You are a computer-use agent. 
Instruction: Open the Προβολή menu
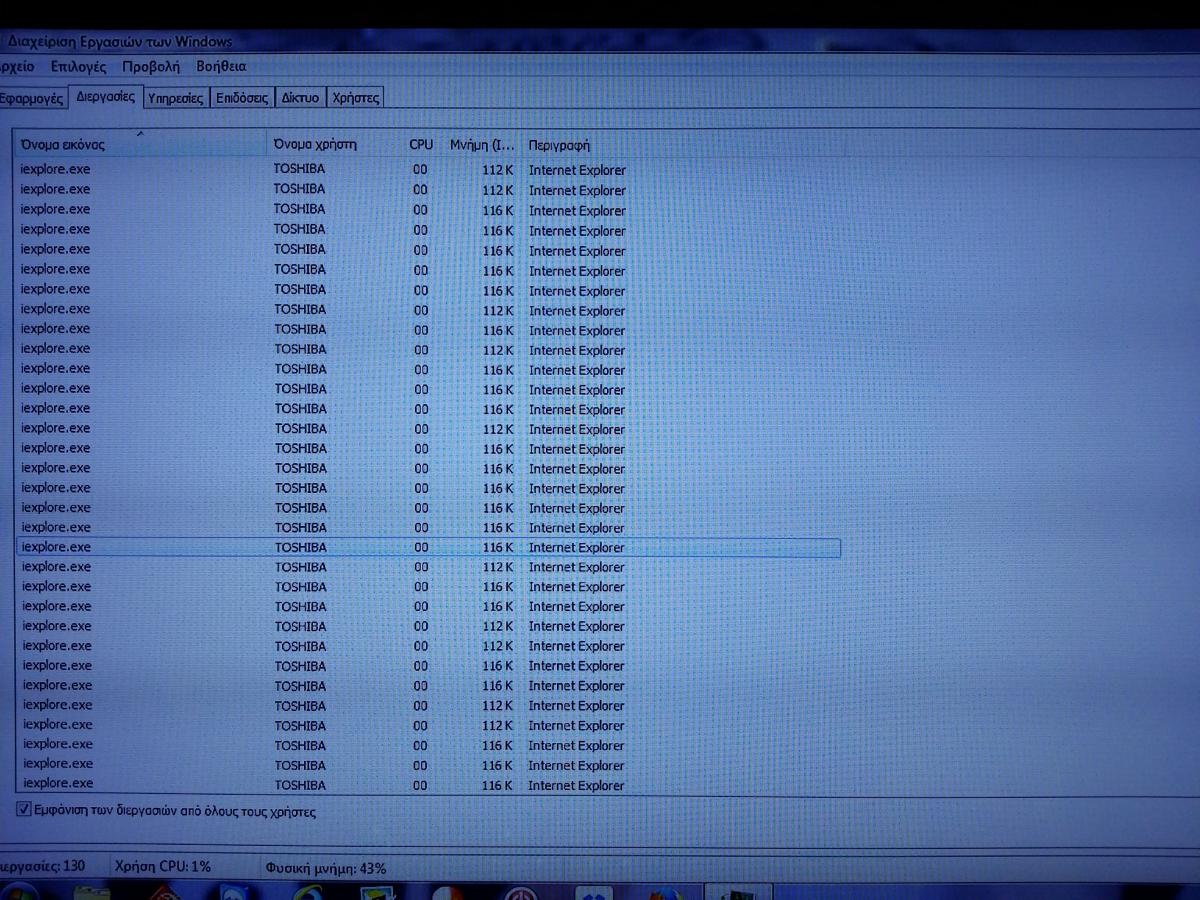point(151,67)
